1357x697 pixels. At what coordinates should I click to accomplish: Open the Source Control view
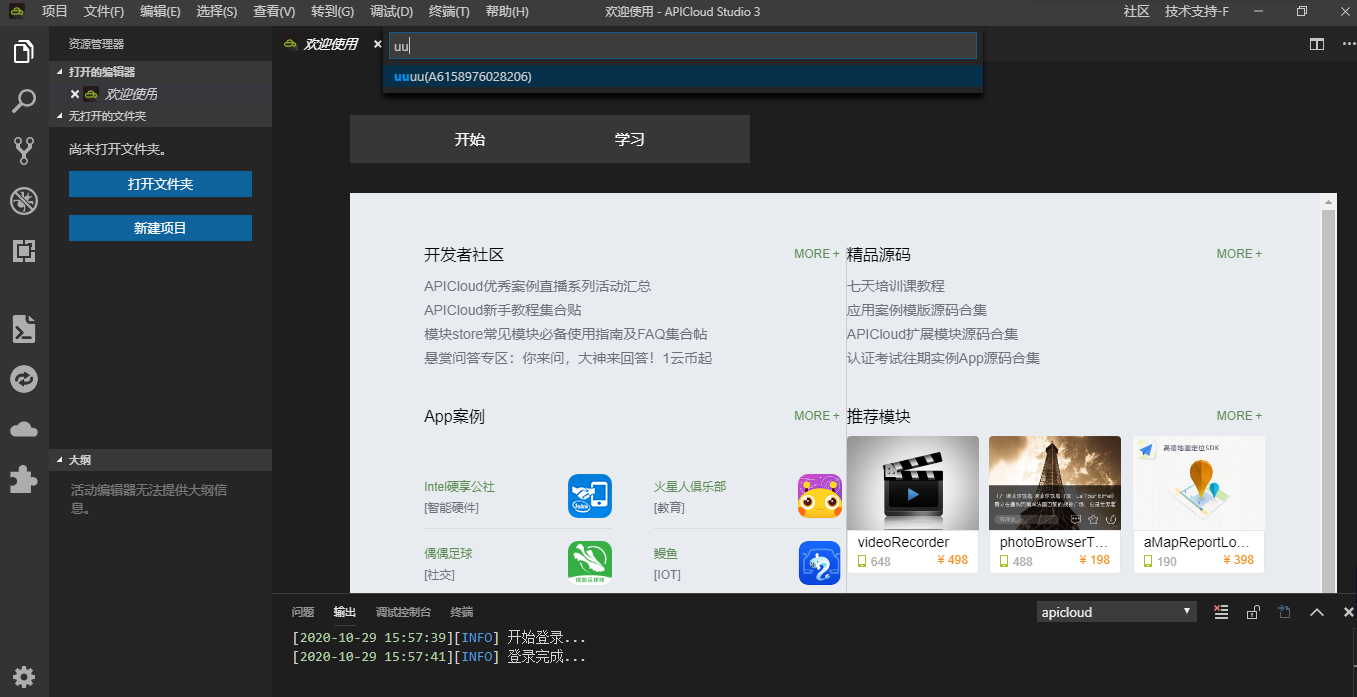click(x=24, y=151)
